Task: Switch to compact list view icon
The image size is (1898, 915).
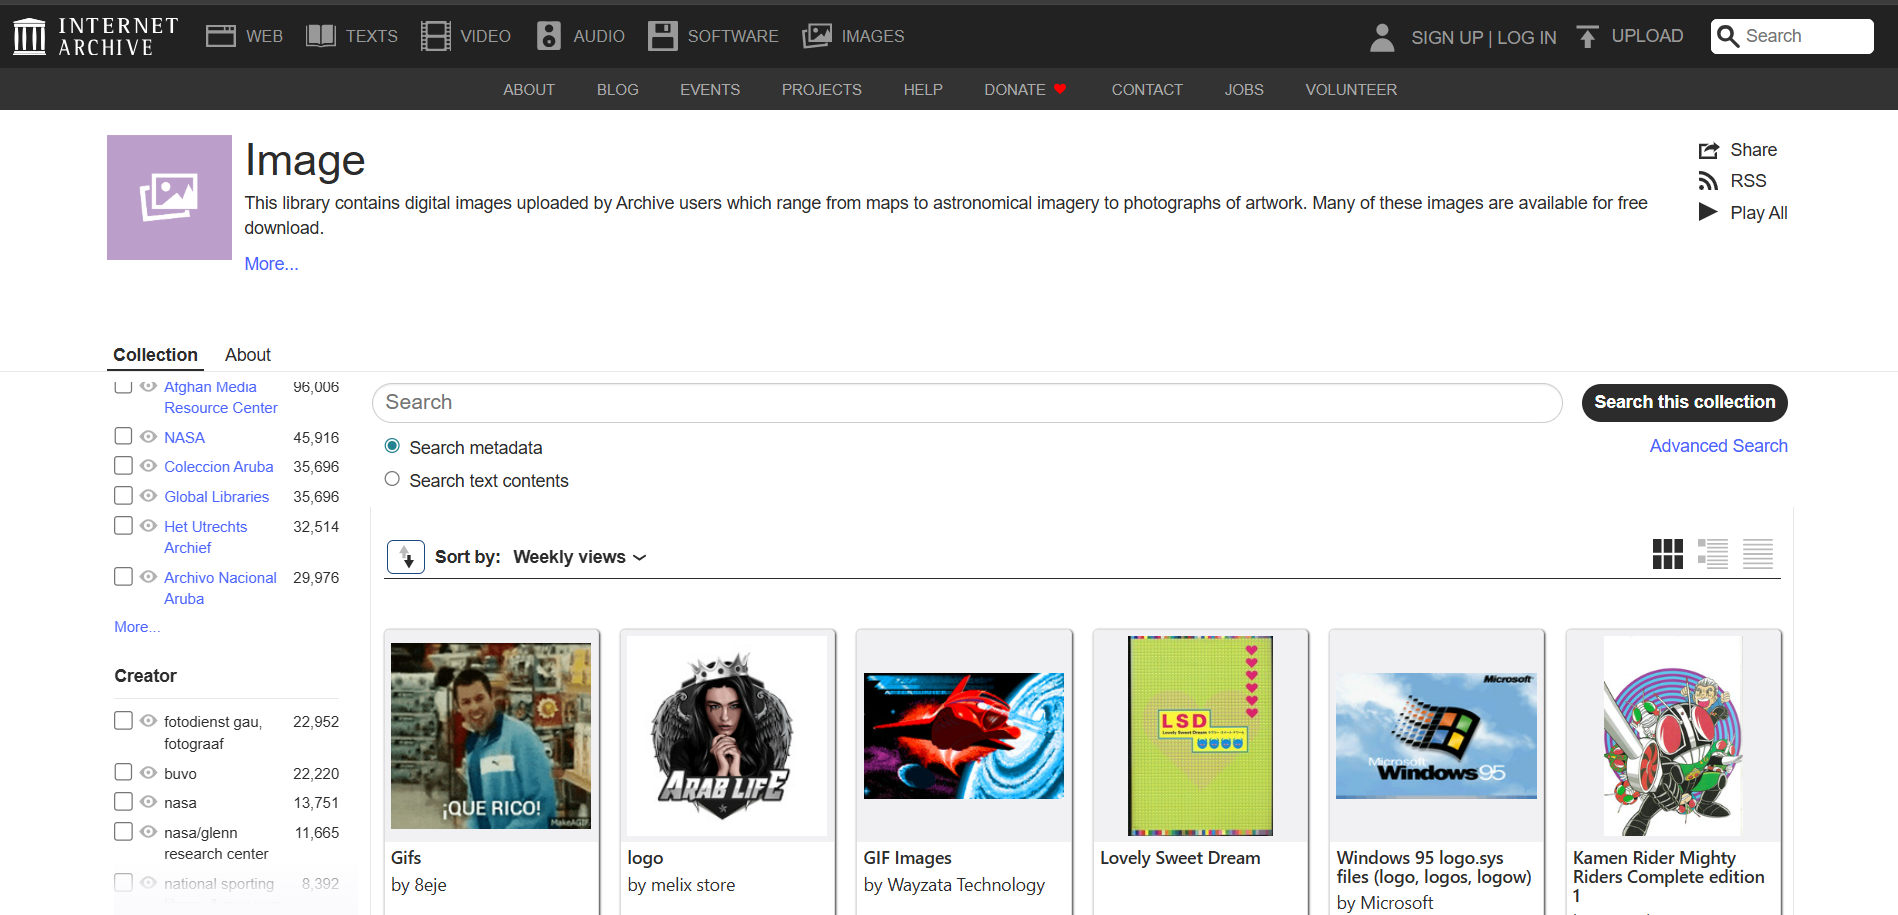Action: [1757, 554]
